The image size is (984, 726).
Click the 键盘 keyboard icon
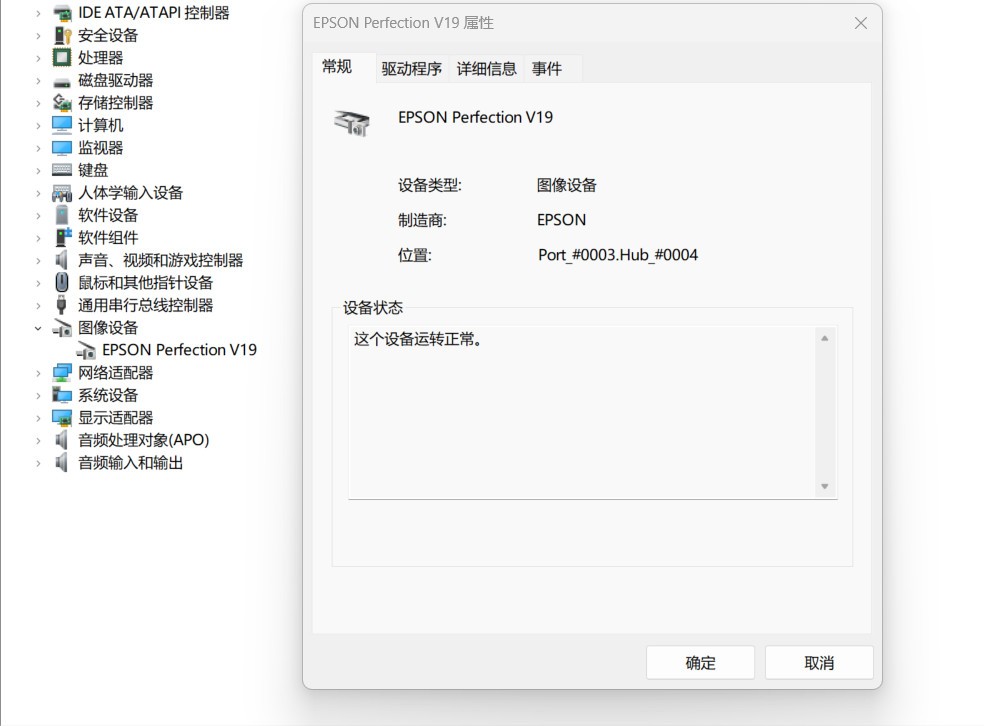pyautogui.click(x=62, y=170)
